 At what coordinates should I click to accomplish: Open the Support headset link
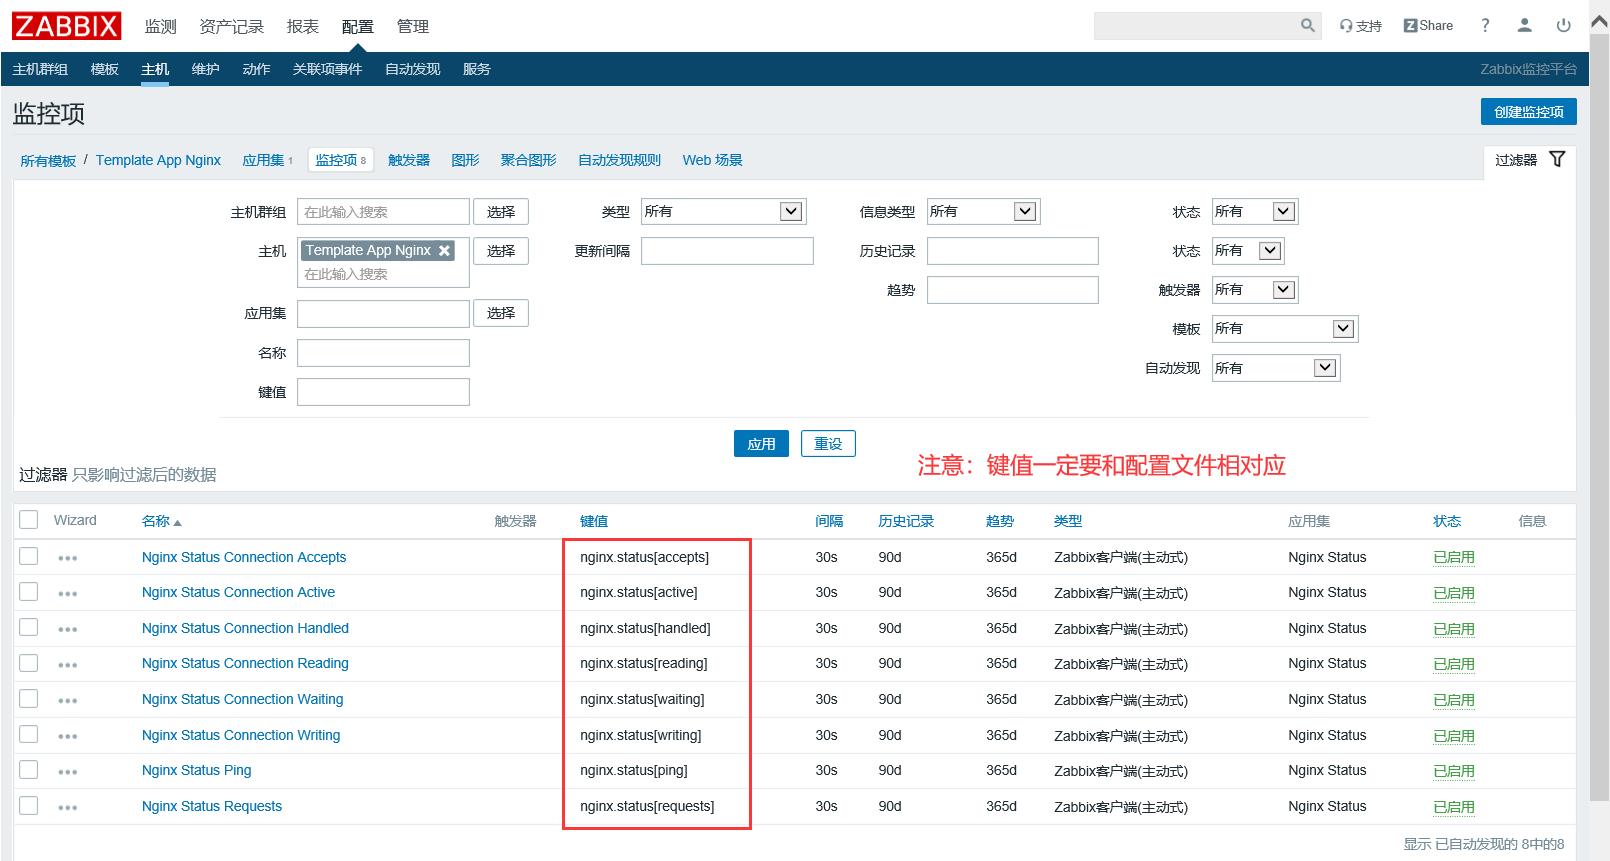[x=1360, y=26]
